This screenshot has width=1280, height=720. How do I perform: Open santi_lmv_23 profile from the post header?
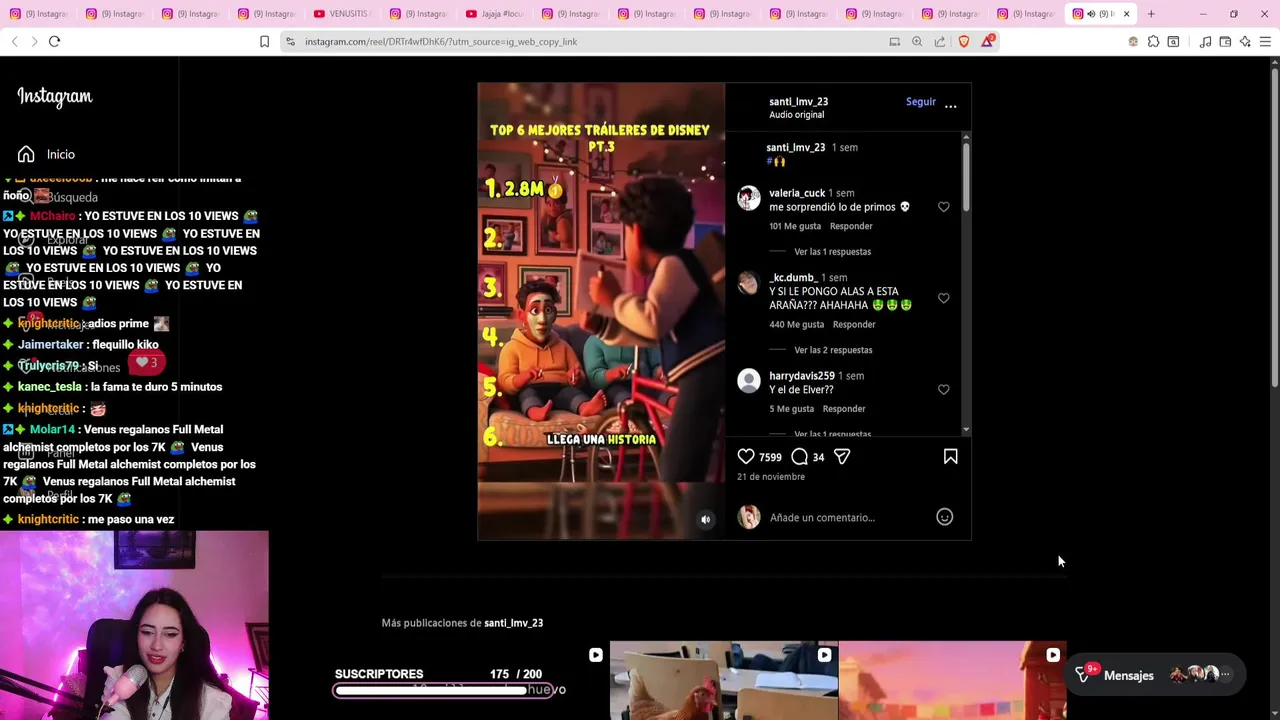(798, 101)
